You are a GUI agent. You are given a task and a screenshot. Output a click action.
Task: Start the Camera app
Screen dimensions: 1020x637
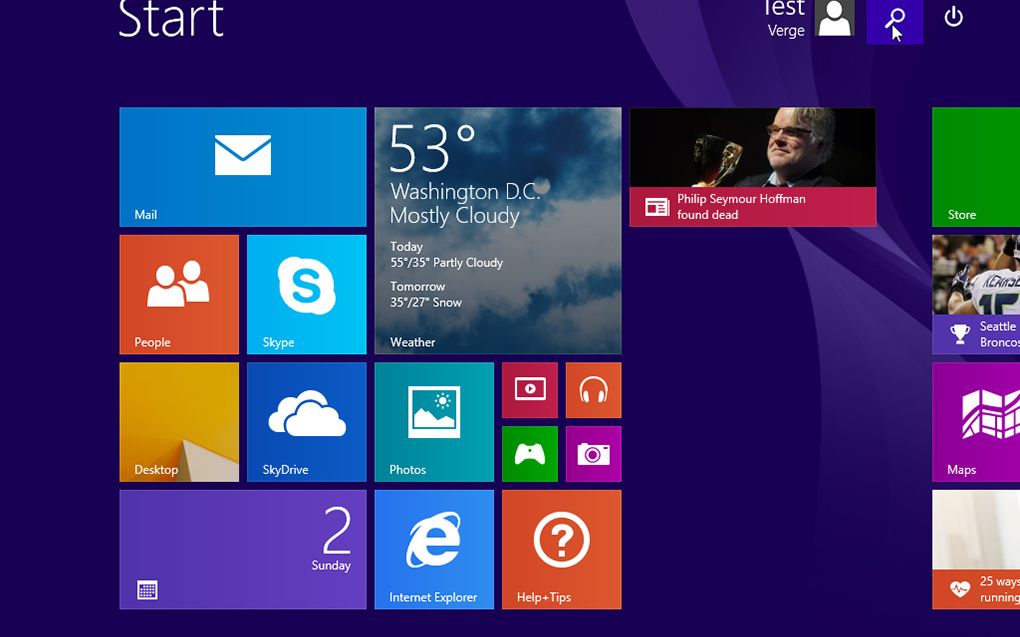(x=593, y=454)
